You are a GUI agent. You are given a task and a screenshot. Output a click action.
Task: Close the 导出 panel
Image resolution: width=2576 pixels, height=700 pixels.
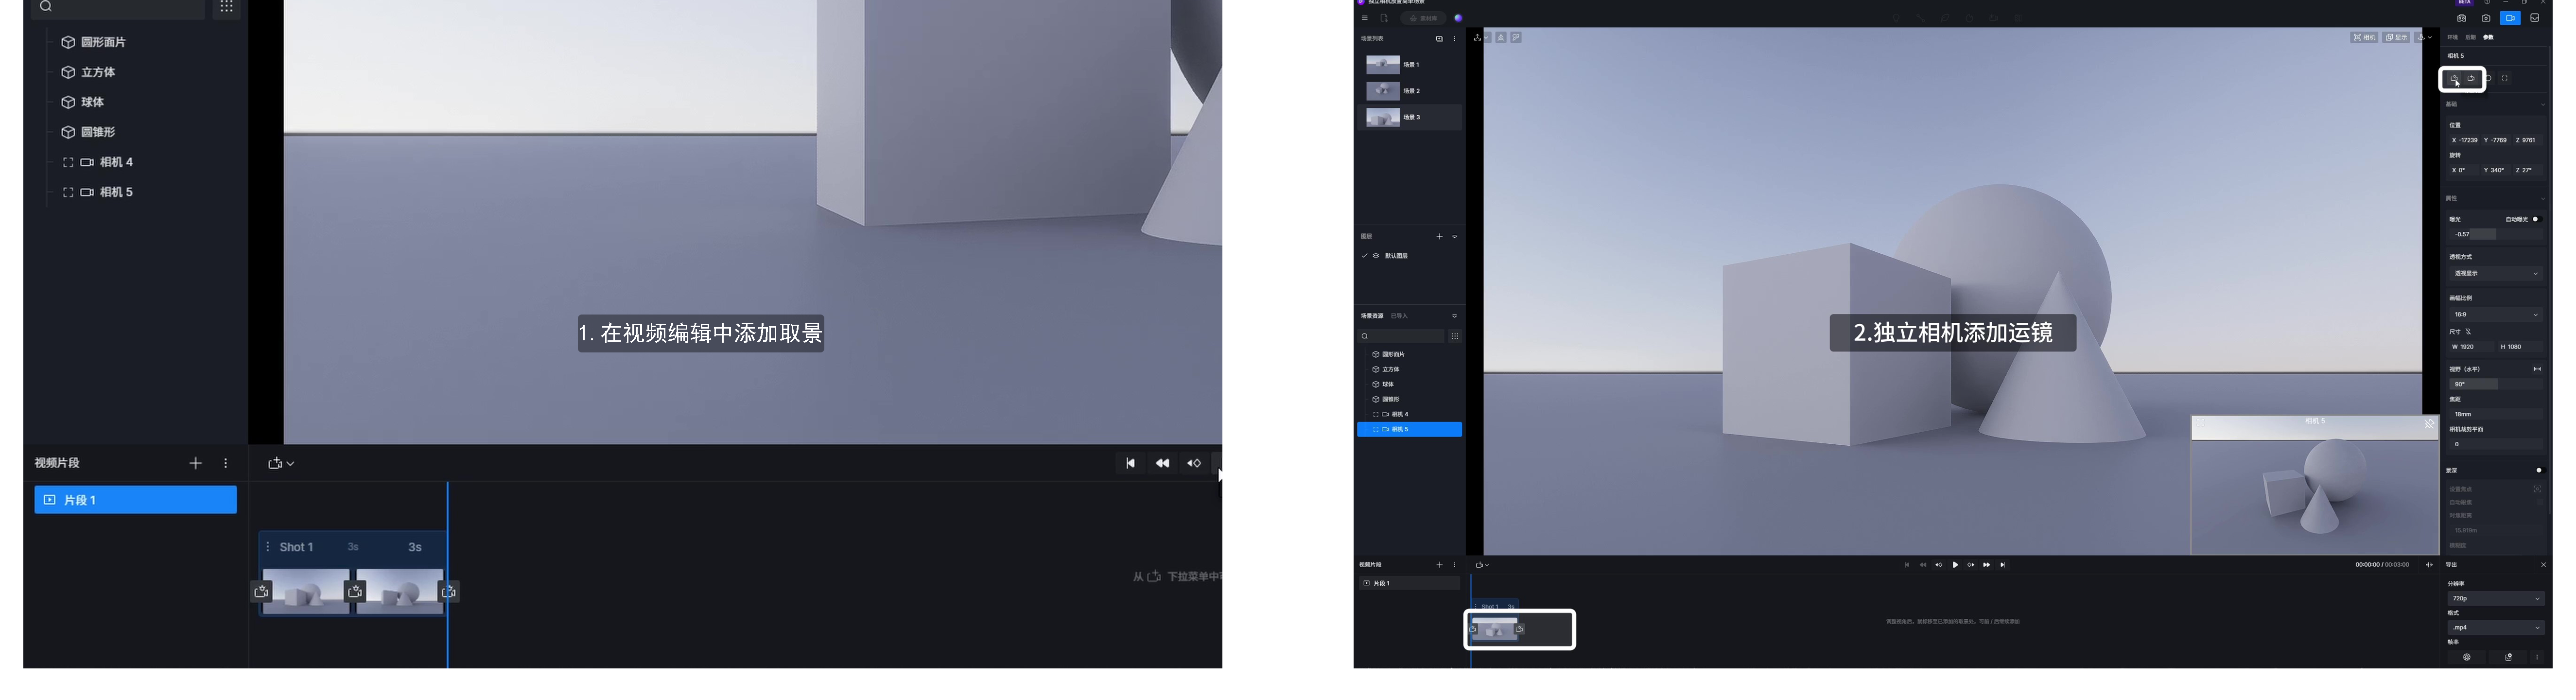tap(2543, 565)
